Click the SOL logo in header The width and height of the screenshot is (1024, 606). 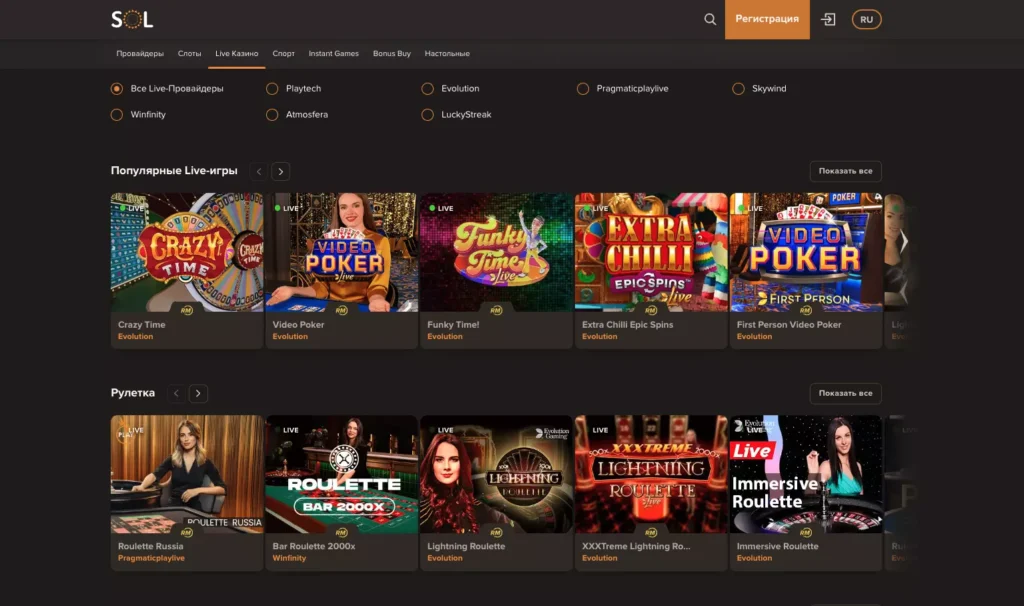click(x=132, y=19)
